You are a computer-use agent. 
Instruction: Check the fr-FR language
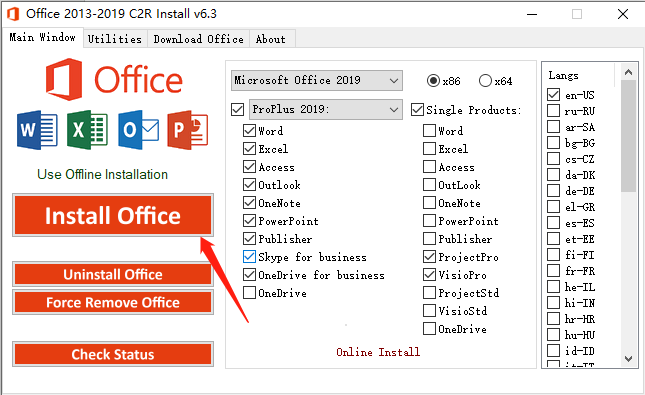(x=554, y=271)
